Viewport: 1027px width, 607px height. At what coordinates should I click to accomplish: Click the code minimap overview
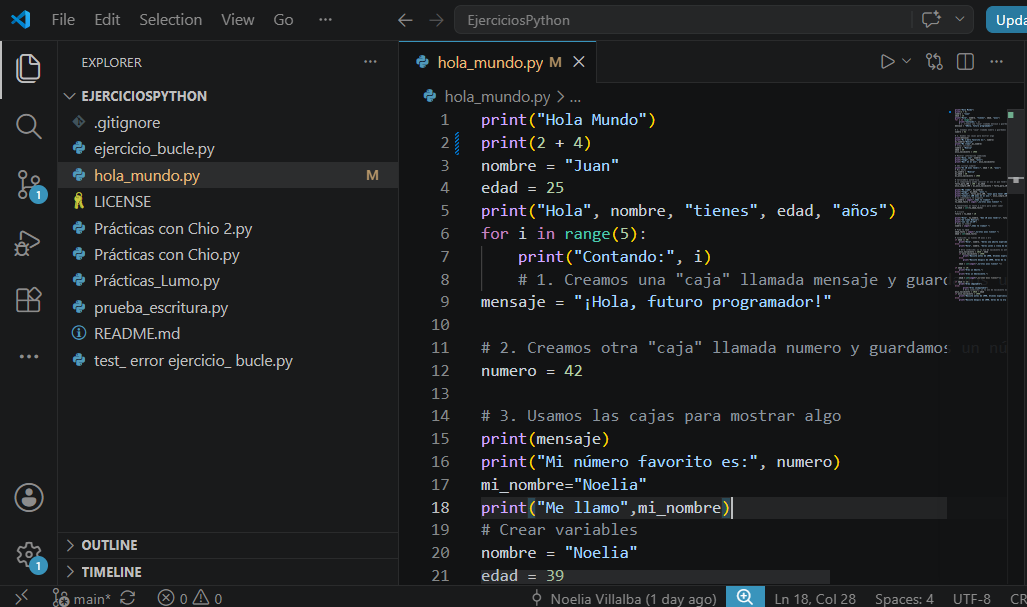(979, 204)
